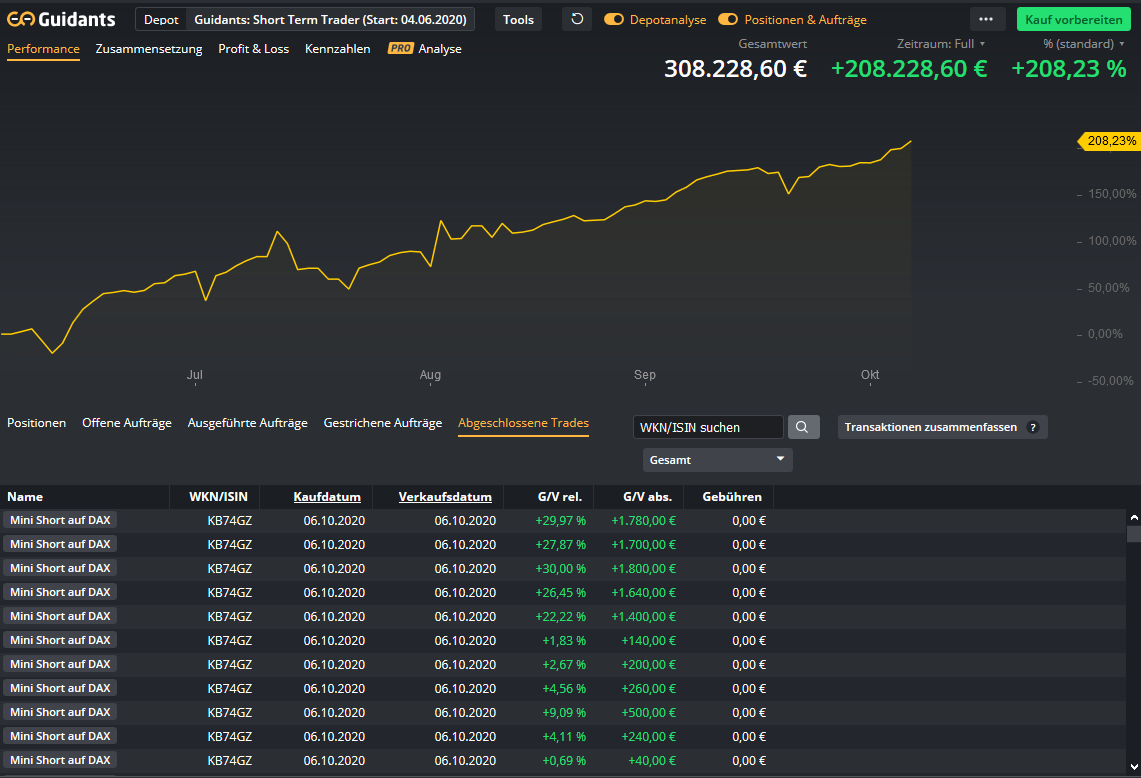Click the Aug label on chart axis
This screenshot has width=1141, height=778.
pos(430,375)
